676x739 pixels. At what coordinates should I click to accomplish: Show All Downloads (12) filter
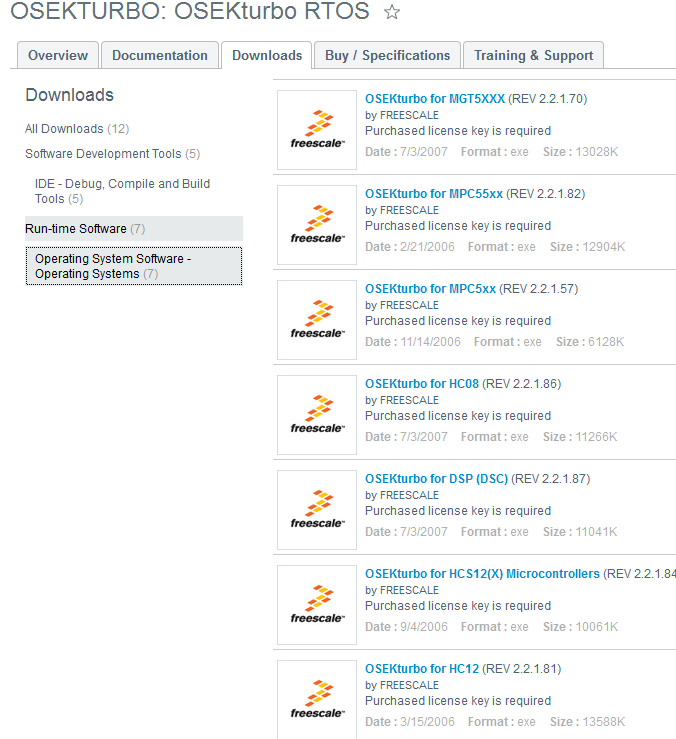point(77,129)
